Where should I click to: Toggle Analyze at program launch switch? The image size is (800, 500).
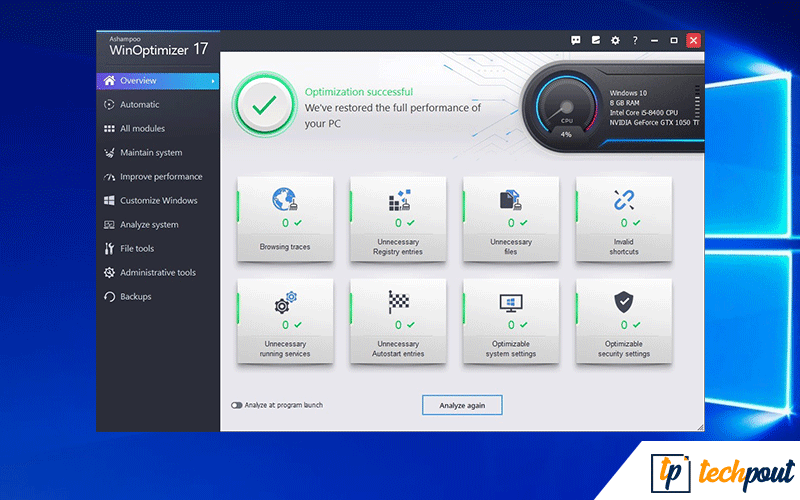[237, 405]
